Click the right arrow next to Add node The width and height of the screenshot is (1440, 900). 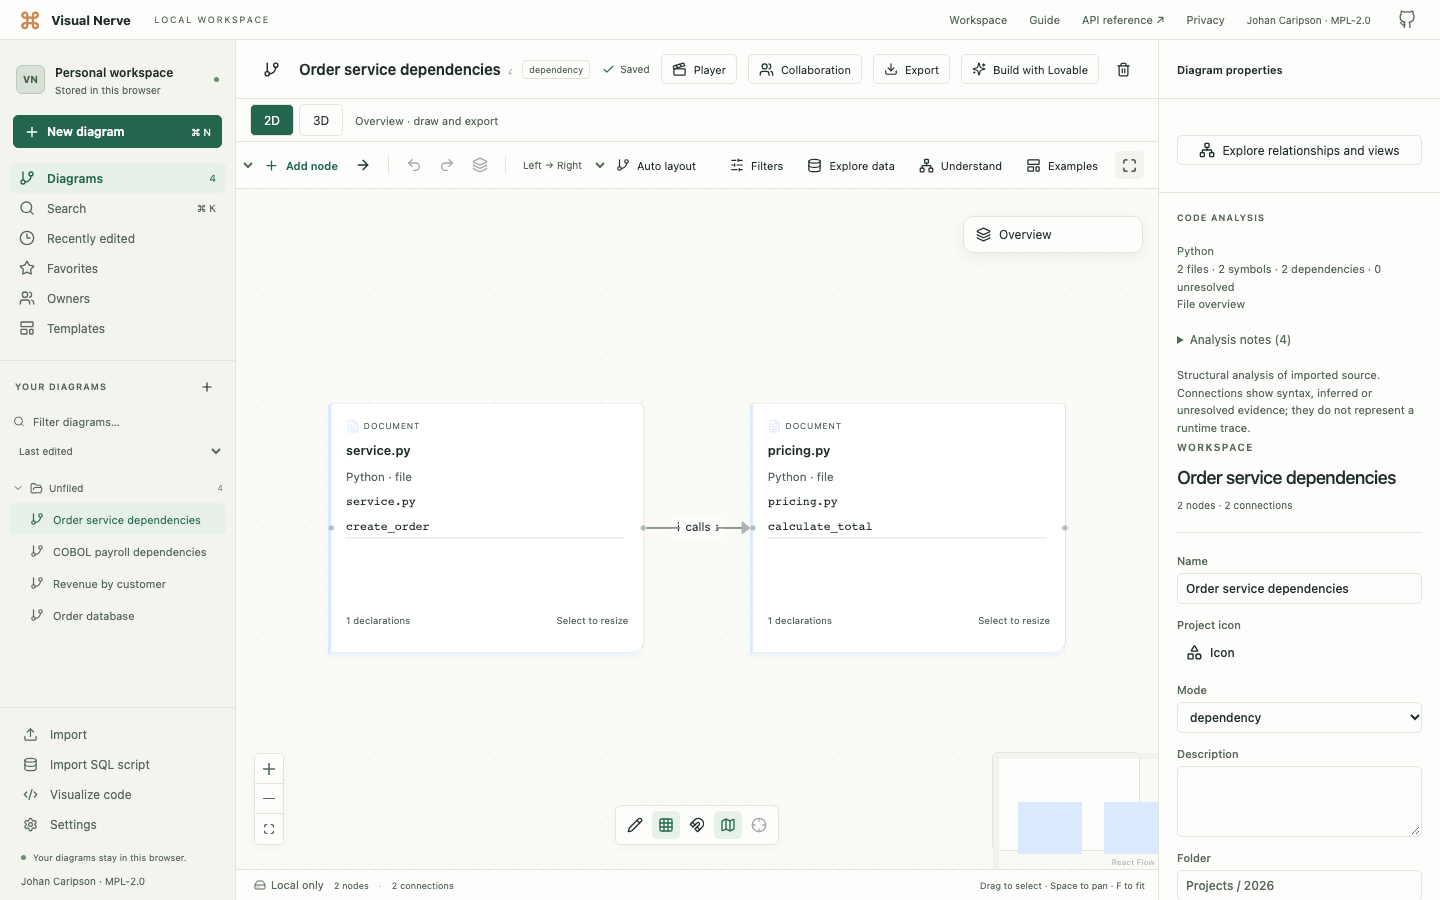pyautogui.click(x=363, y=165)
